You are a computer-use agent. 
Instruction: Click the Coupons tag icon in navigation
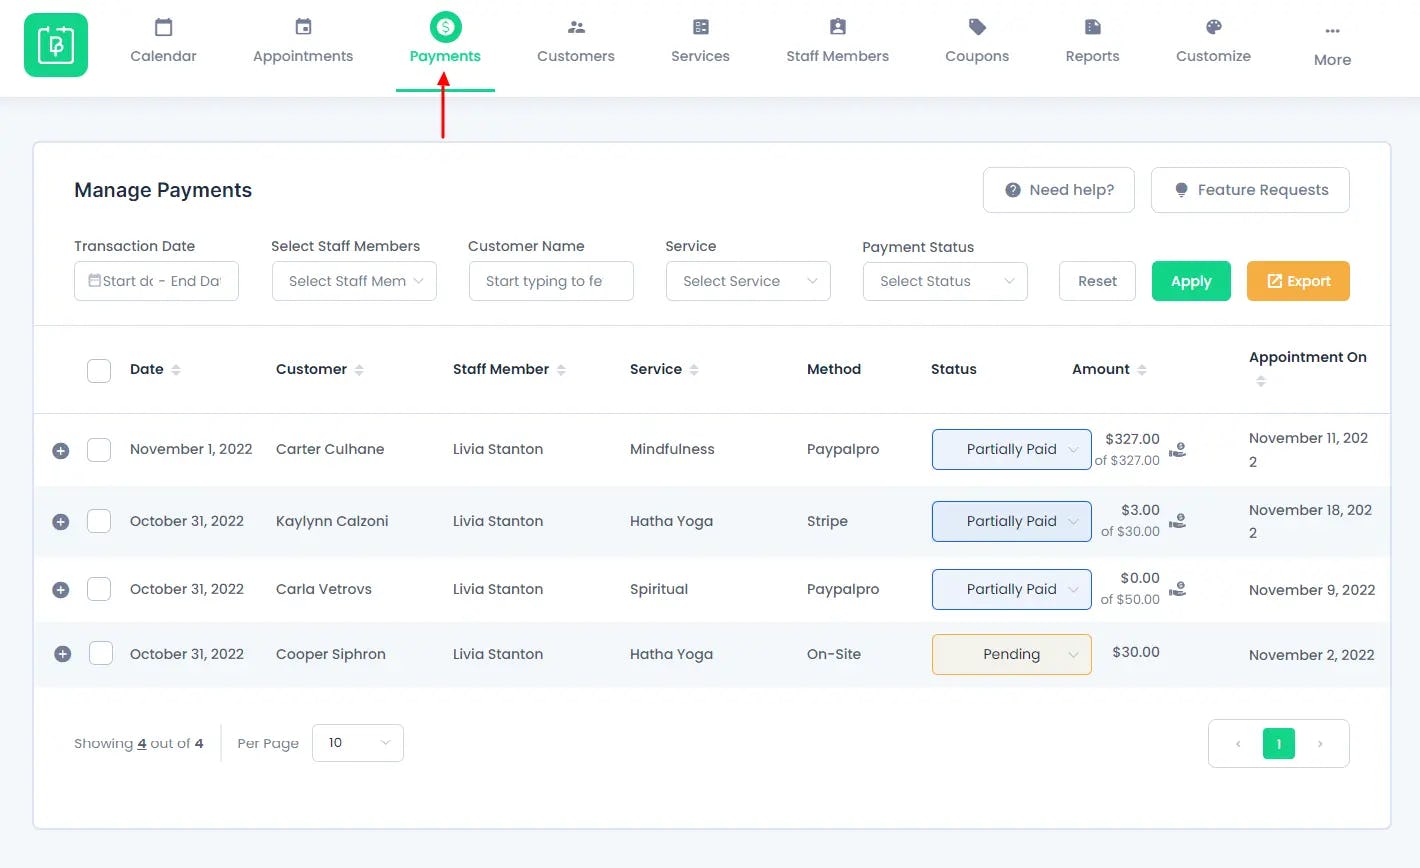[x=976, y=27]
